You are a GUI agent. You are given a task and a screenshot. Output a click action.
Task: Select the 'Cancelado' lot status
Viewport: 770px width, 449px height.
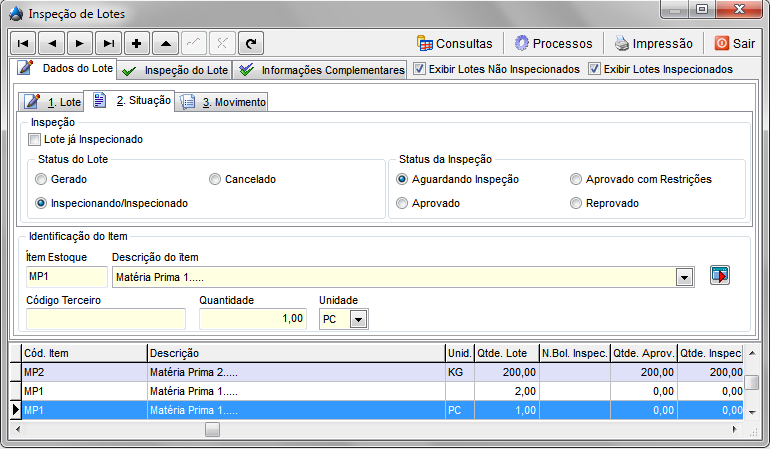tap(215, 179)
